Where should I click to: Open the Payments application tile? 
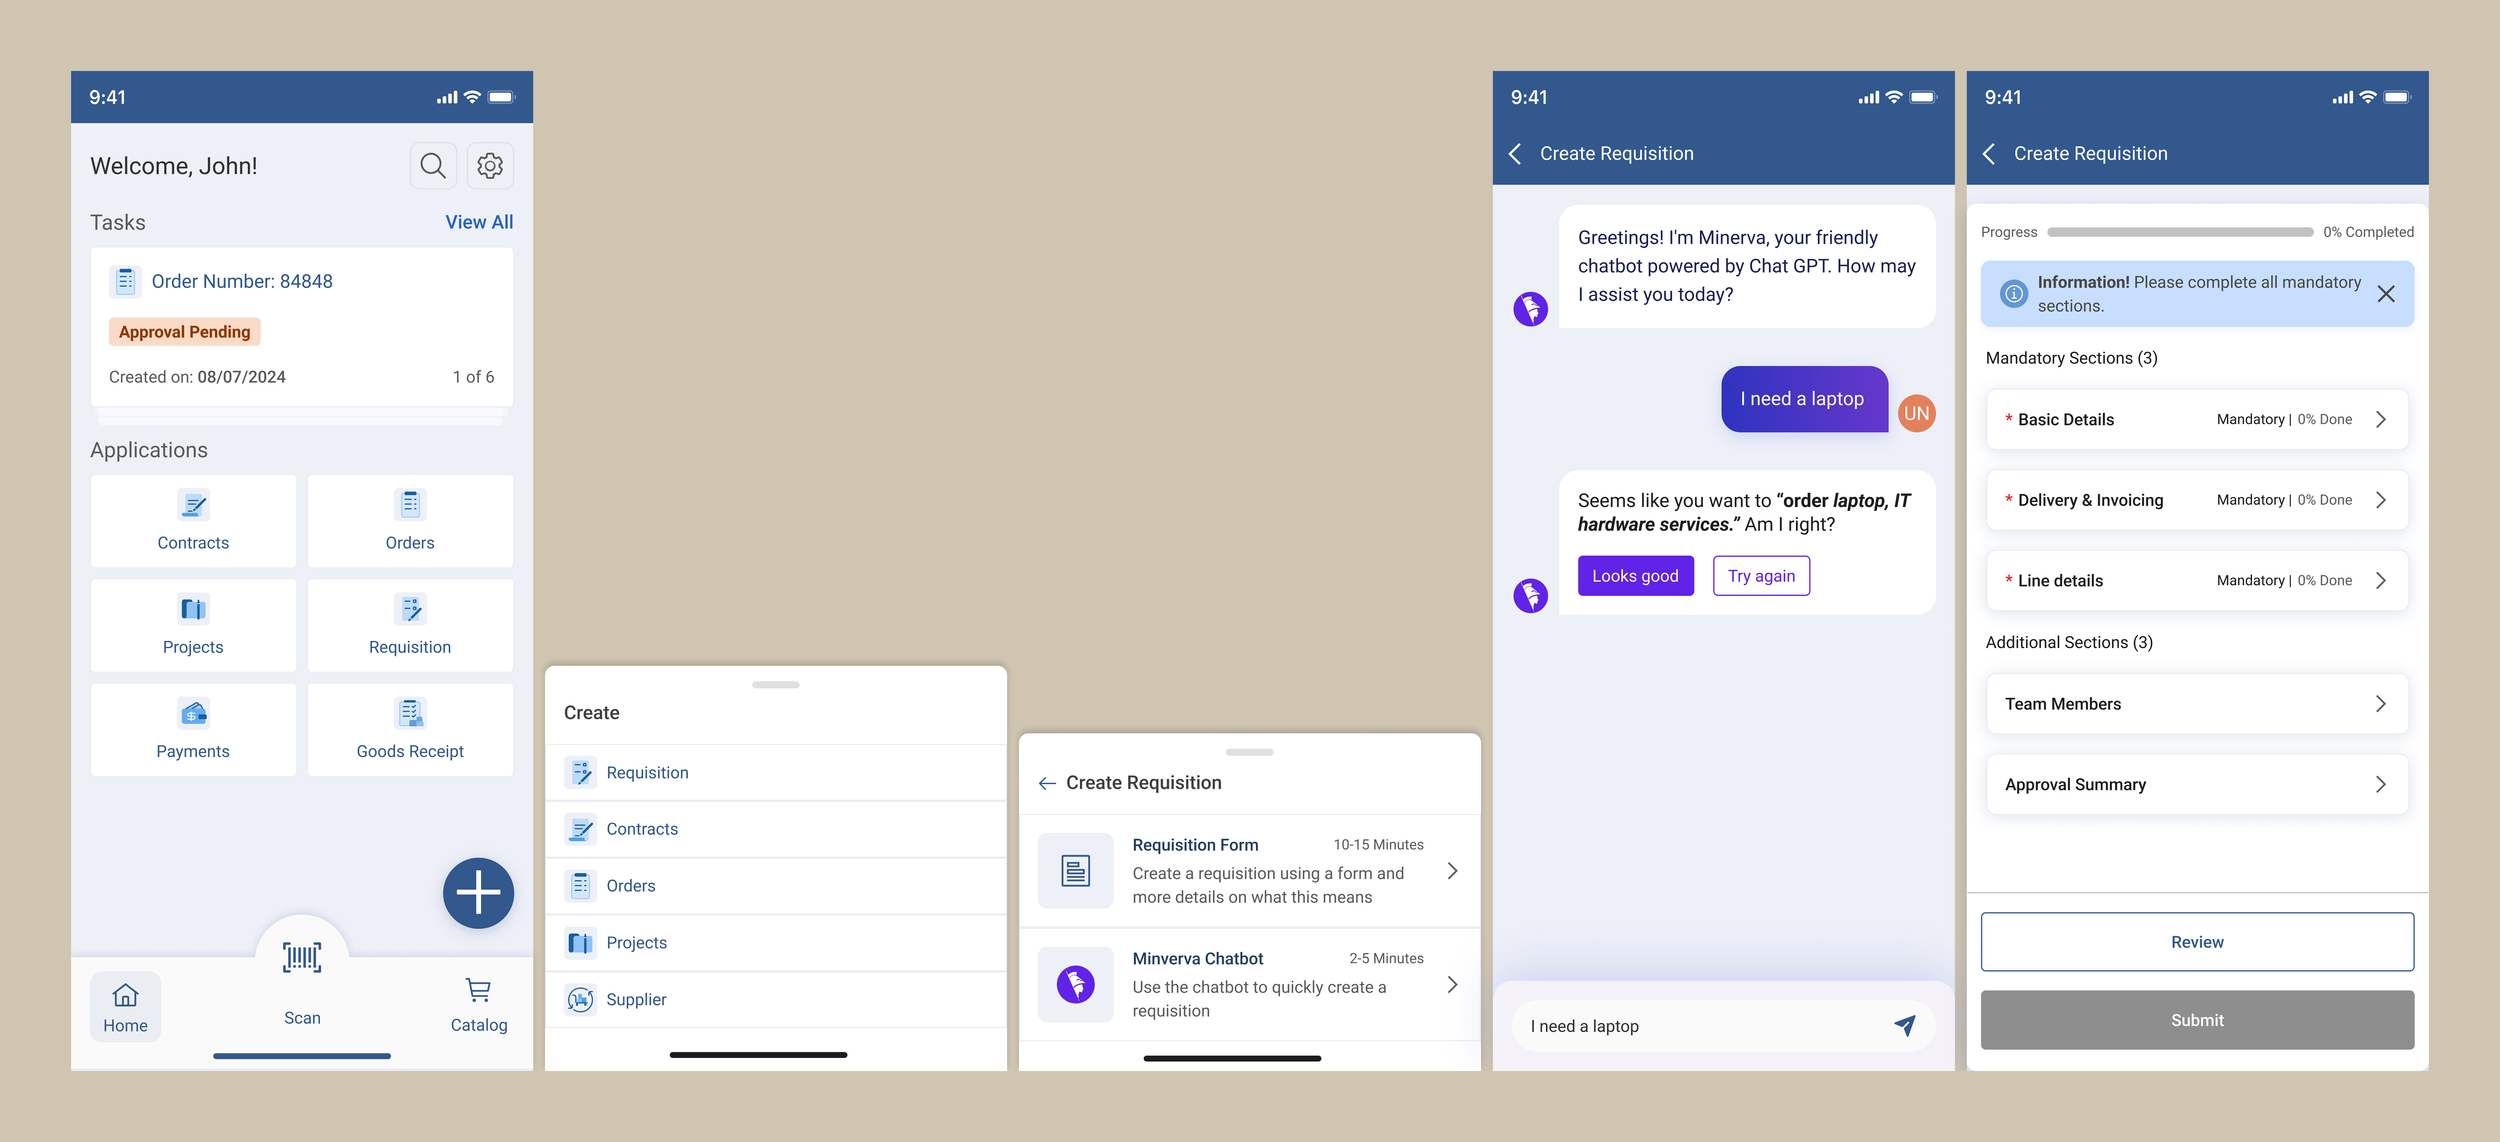pyautogui.click(x=193, y=729)
